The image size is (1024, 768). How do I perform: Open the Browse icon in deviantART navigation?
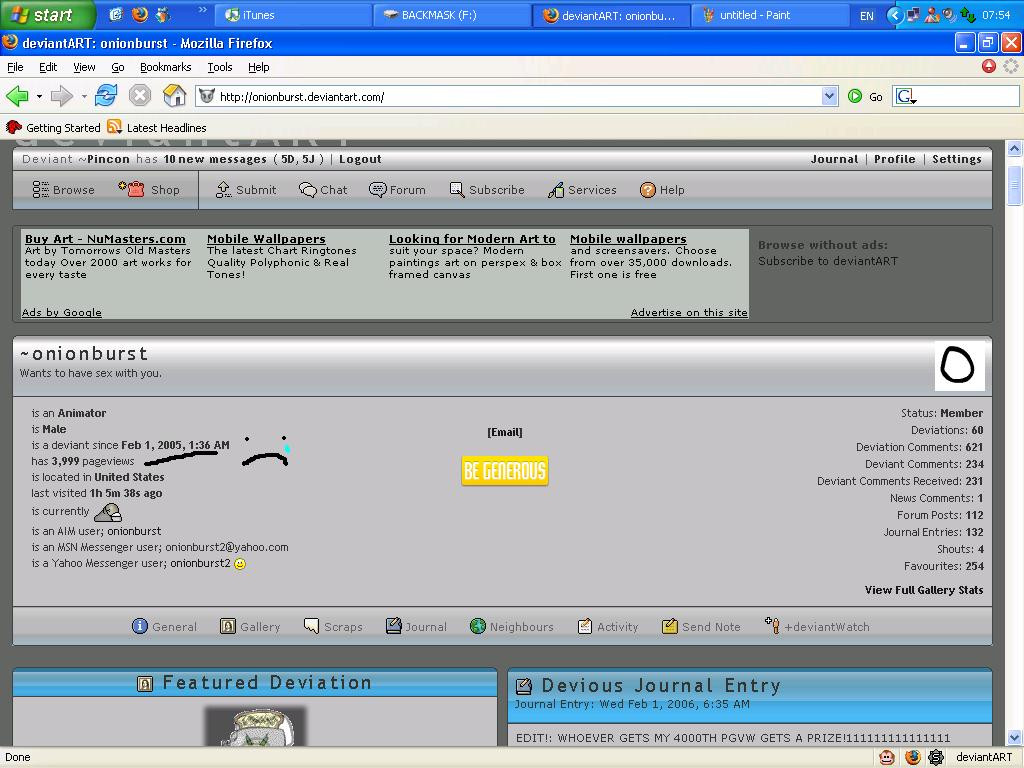tap(40, 189)
